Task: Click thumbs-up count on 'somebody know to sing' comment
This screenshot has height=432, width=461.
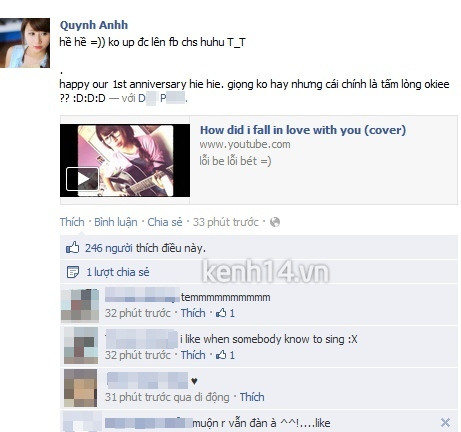Action: click(x=225, y=355)
